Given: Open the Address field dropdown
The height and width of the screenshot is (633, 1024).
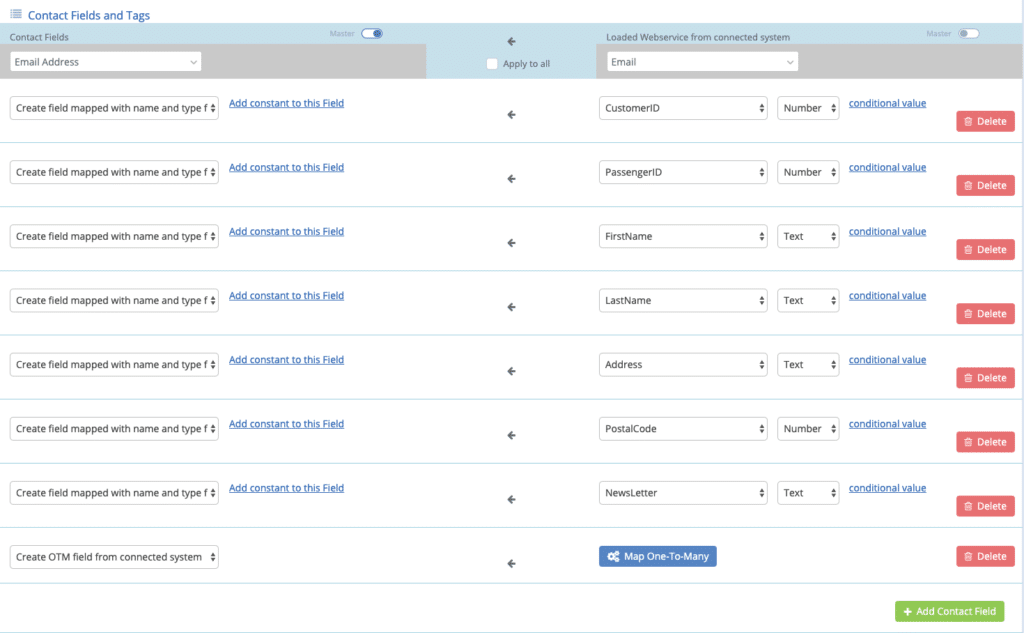Looking at the screenshot, I should point(683,364).
